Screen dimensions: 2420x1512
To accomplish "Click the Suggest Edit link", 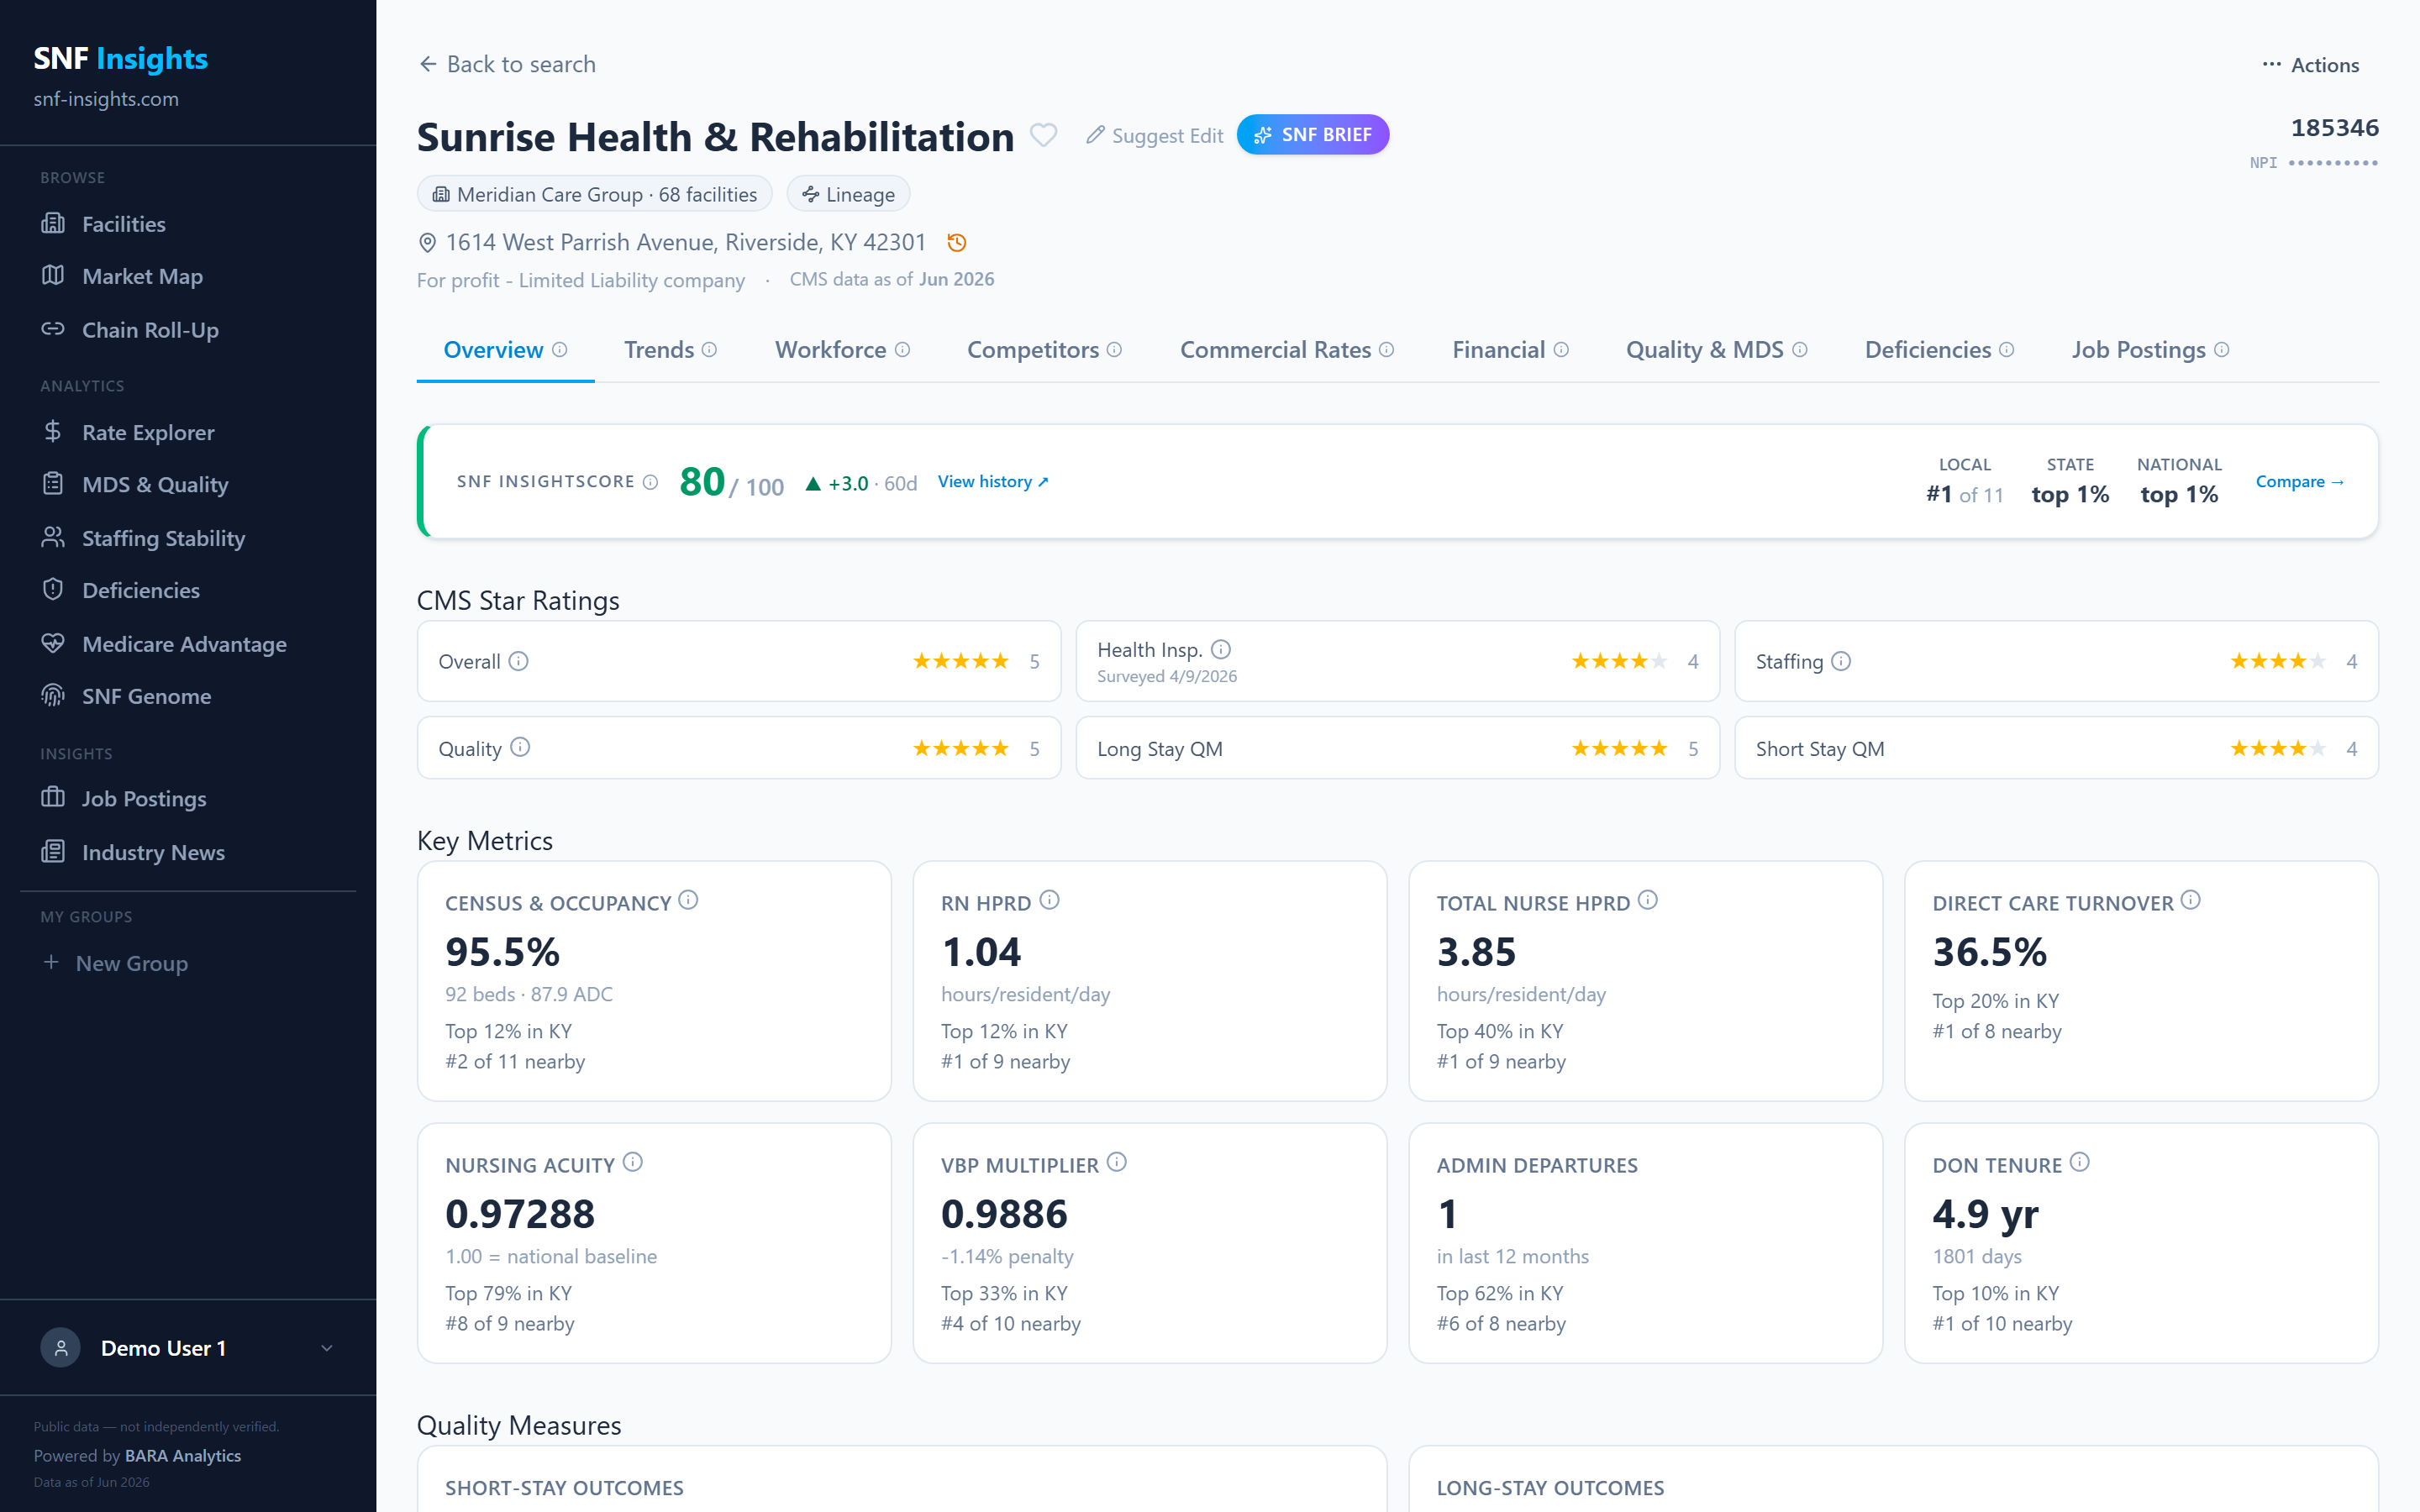I will (x=1155, y=136).
